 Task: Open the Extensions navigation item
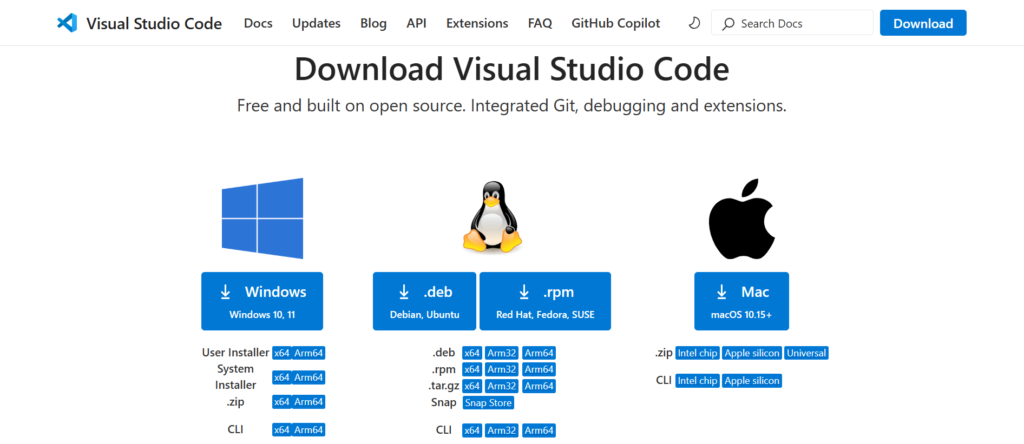pos(477,24)
